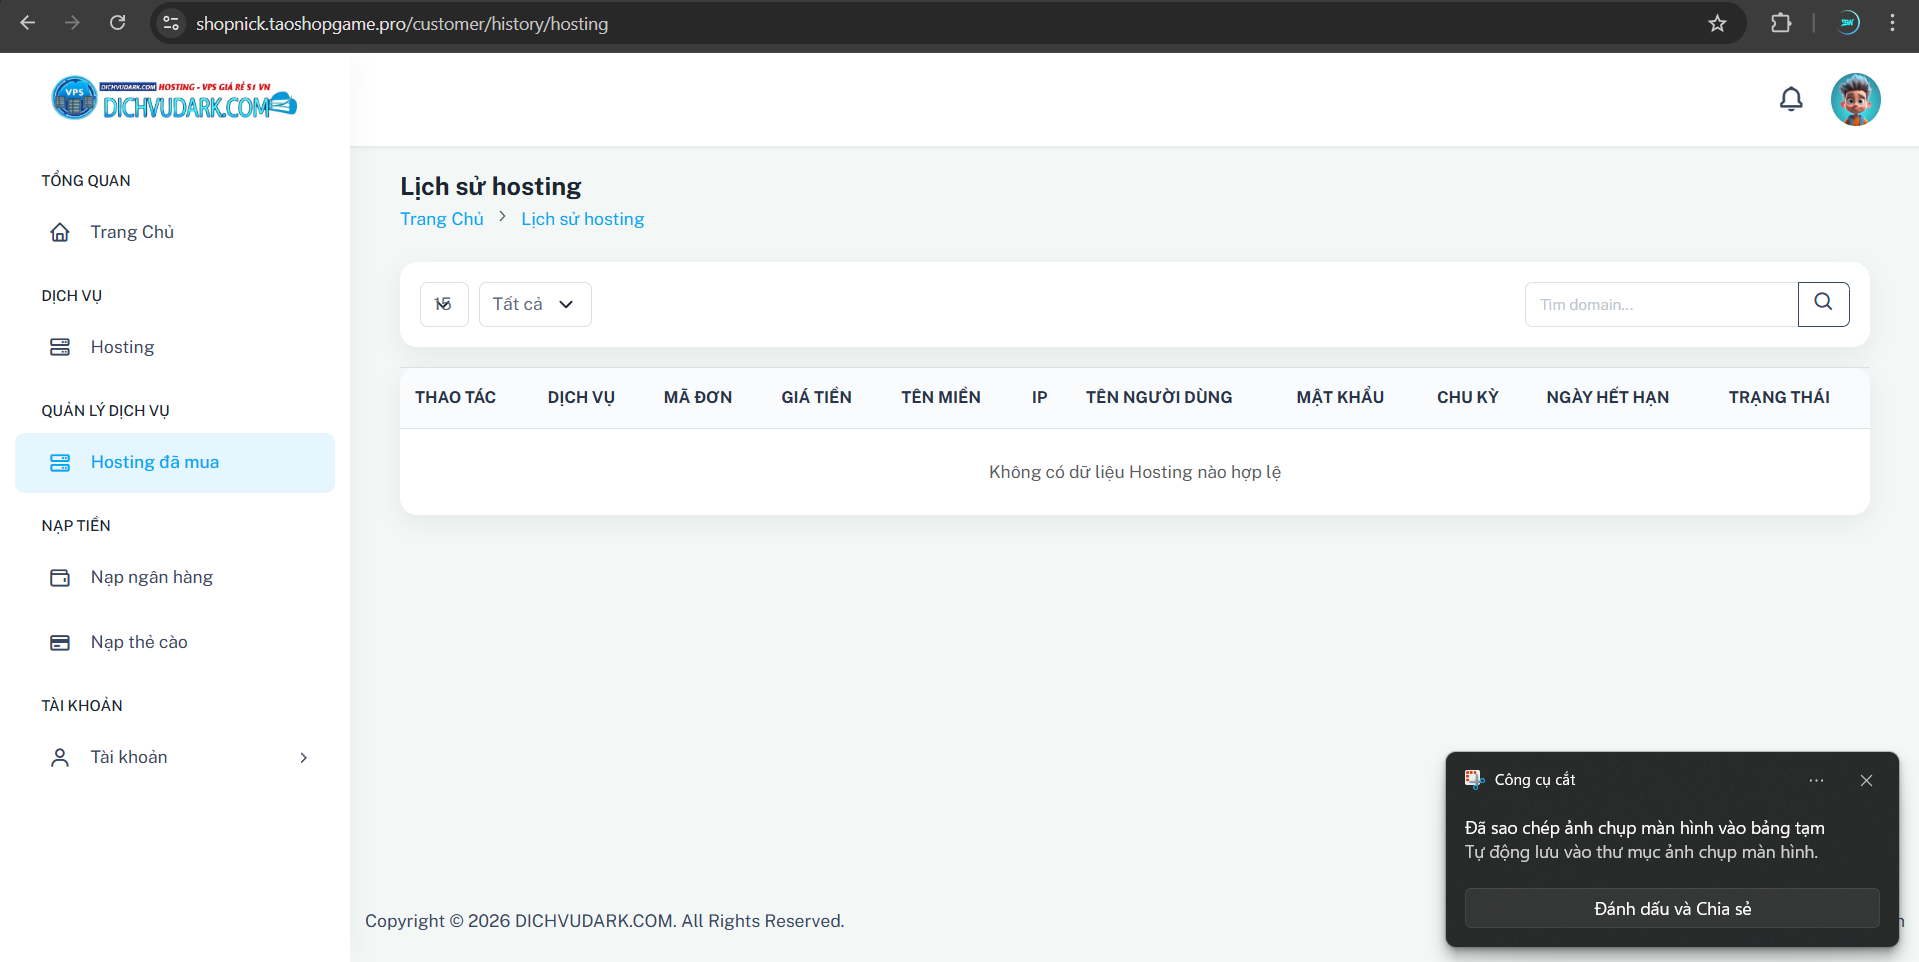
Task: Click the Nạp thẻ cào card icon
Action: pos(60,642)
